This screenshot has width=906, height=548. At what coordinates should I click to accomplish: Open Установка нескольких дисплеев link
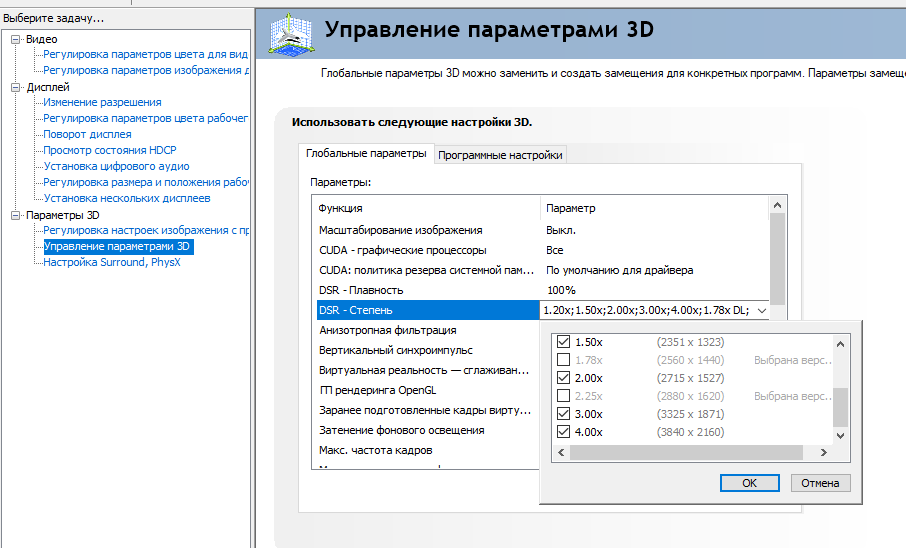click(127, 198)
